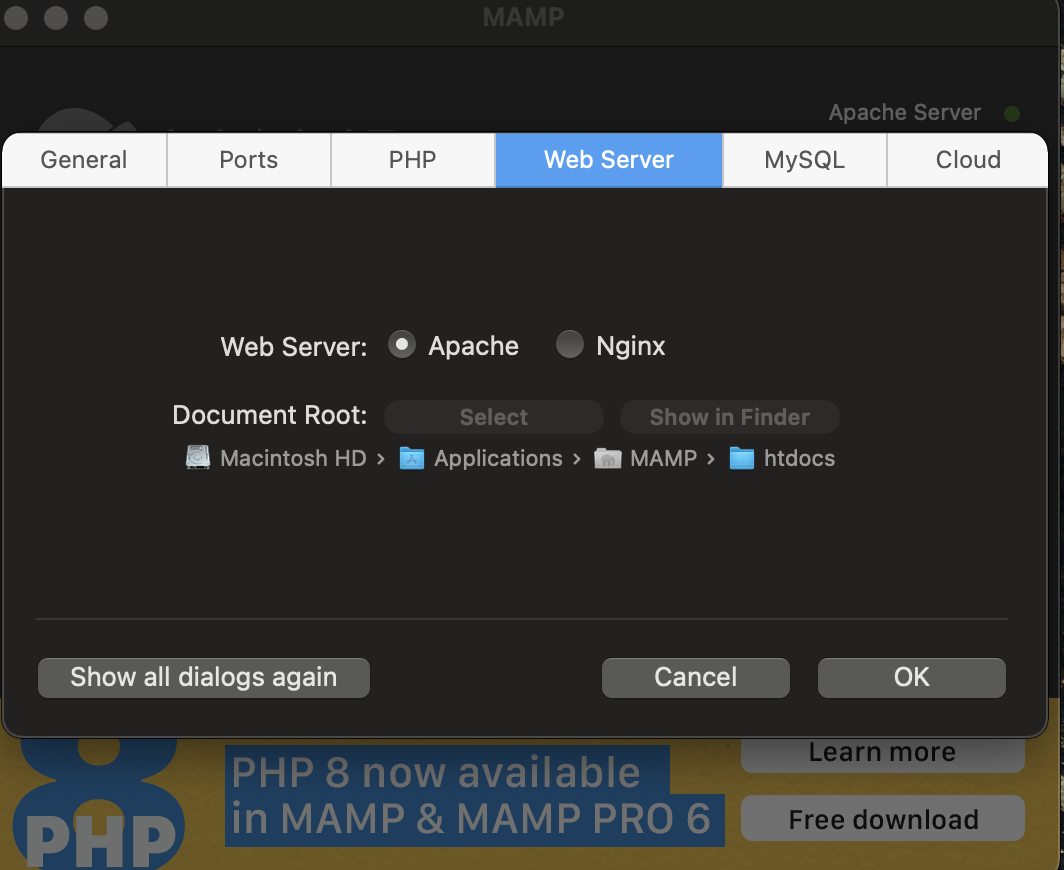Click Show all dialogs again
Image resolution: width=1064 pixels, height=870 pixels.
click(203, 677)
